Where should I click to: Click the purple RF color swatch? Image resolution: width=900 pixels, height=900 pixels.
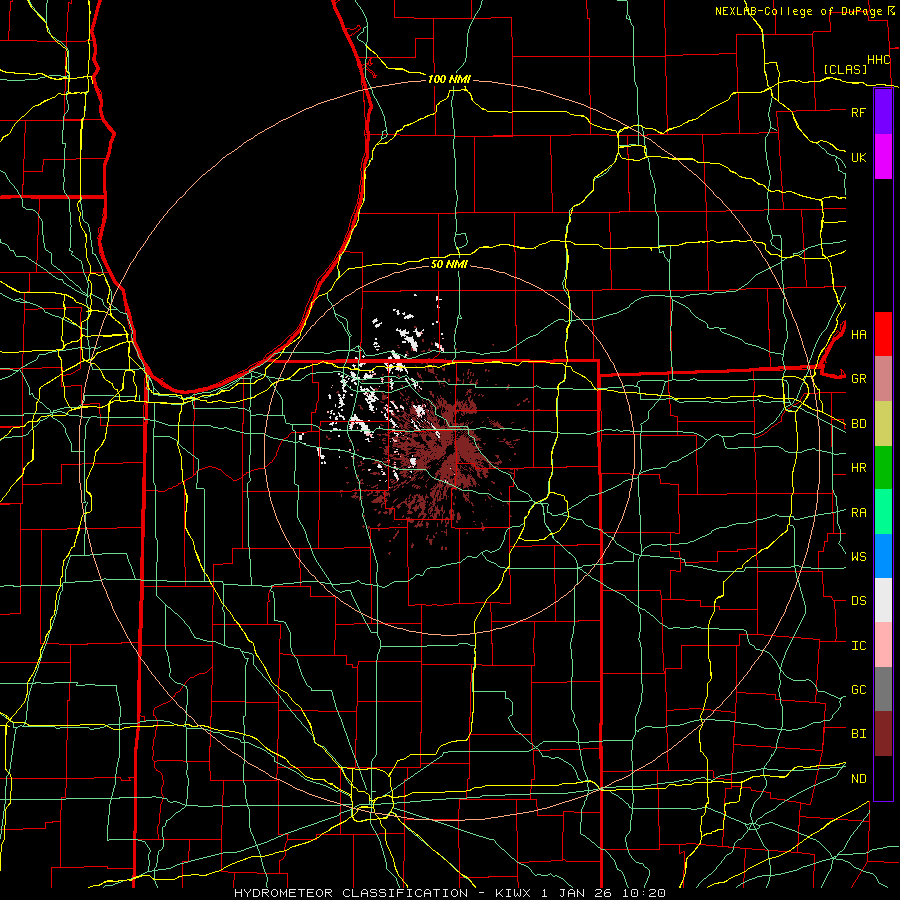click(883, 112)
